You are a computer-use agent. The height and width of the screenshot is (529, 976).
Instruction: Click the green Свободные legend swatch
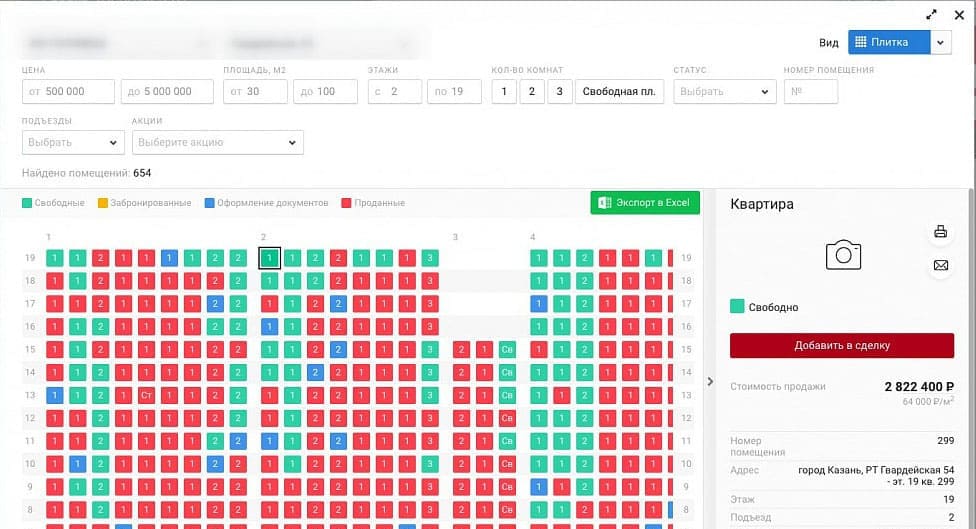pyautogui.click(x=27, y=203)
